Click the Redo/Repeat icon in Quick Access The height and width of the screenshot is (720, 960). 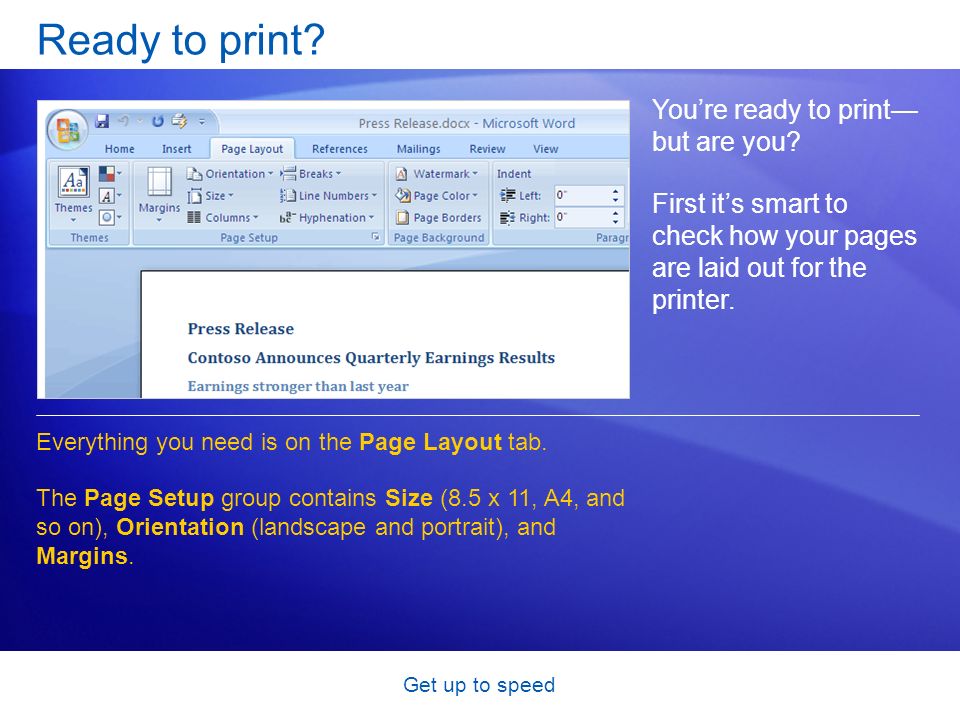[x=157, y=121]
